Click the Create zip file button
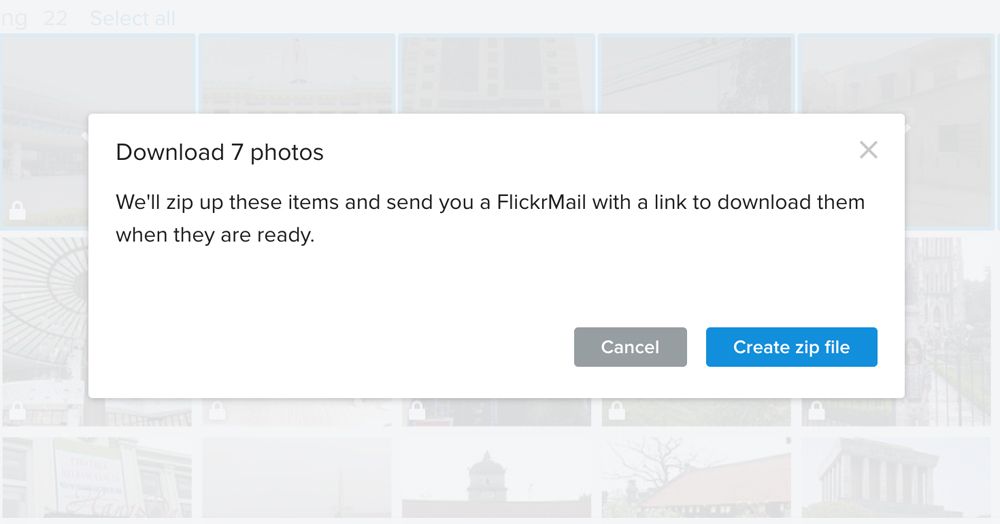Screen dimensions: 1000x524 [x=791, y=347]
